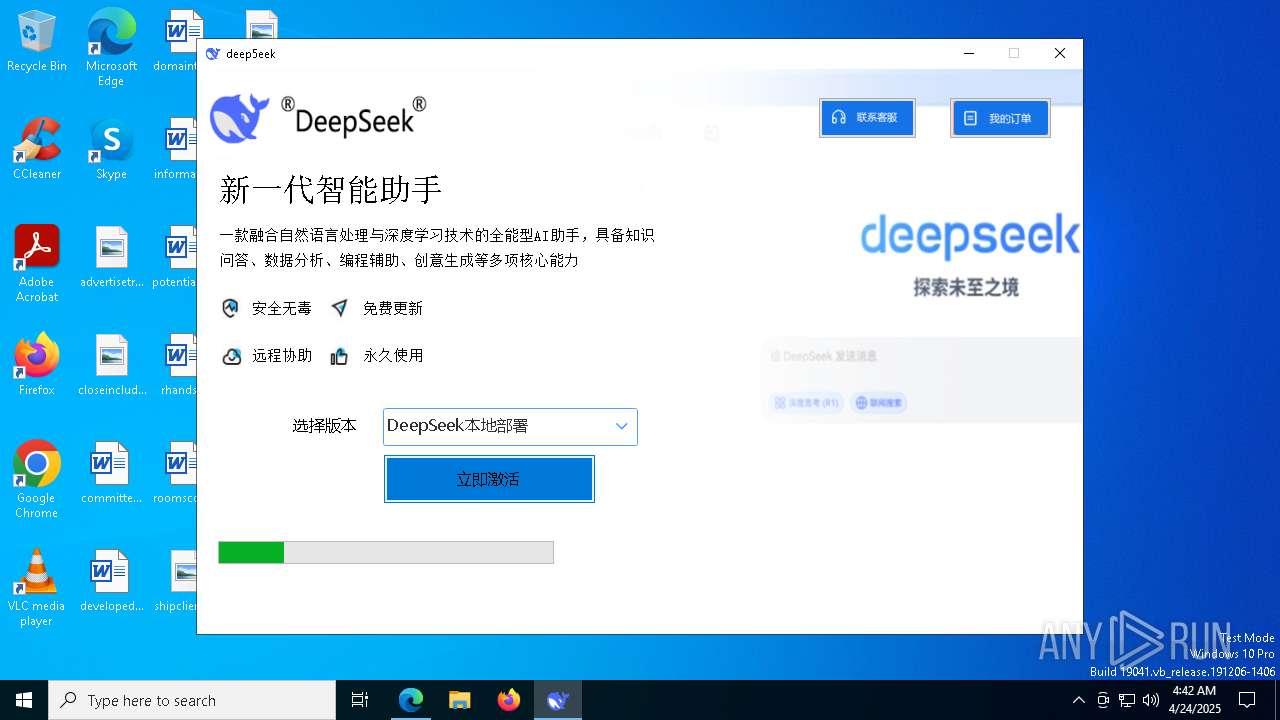Click the deepseek banner image
Image resolution: width=1280 pixels, height=720 pixels.
point(970,237)
